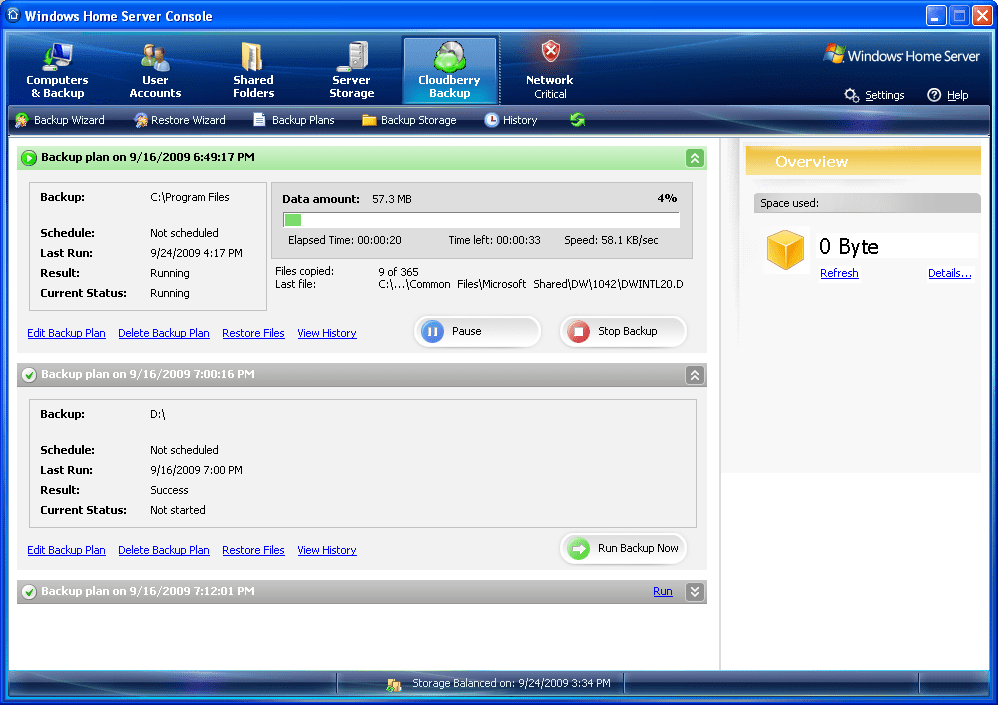Screen dimensions: 998x705
Task: Click the 'Success' result value
Action: coord(169,490)
